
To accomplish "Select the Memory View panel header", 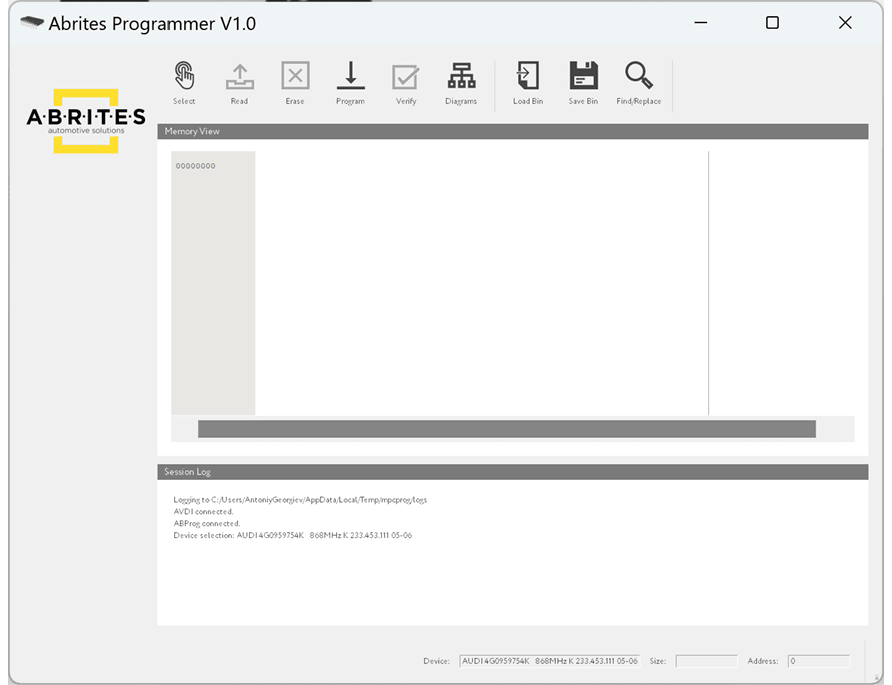I will [512, 131].
